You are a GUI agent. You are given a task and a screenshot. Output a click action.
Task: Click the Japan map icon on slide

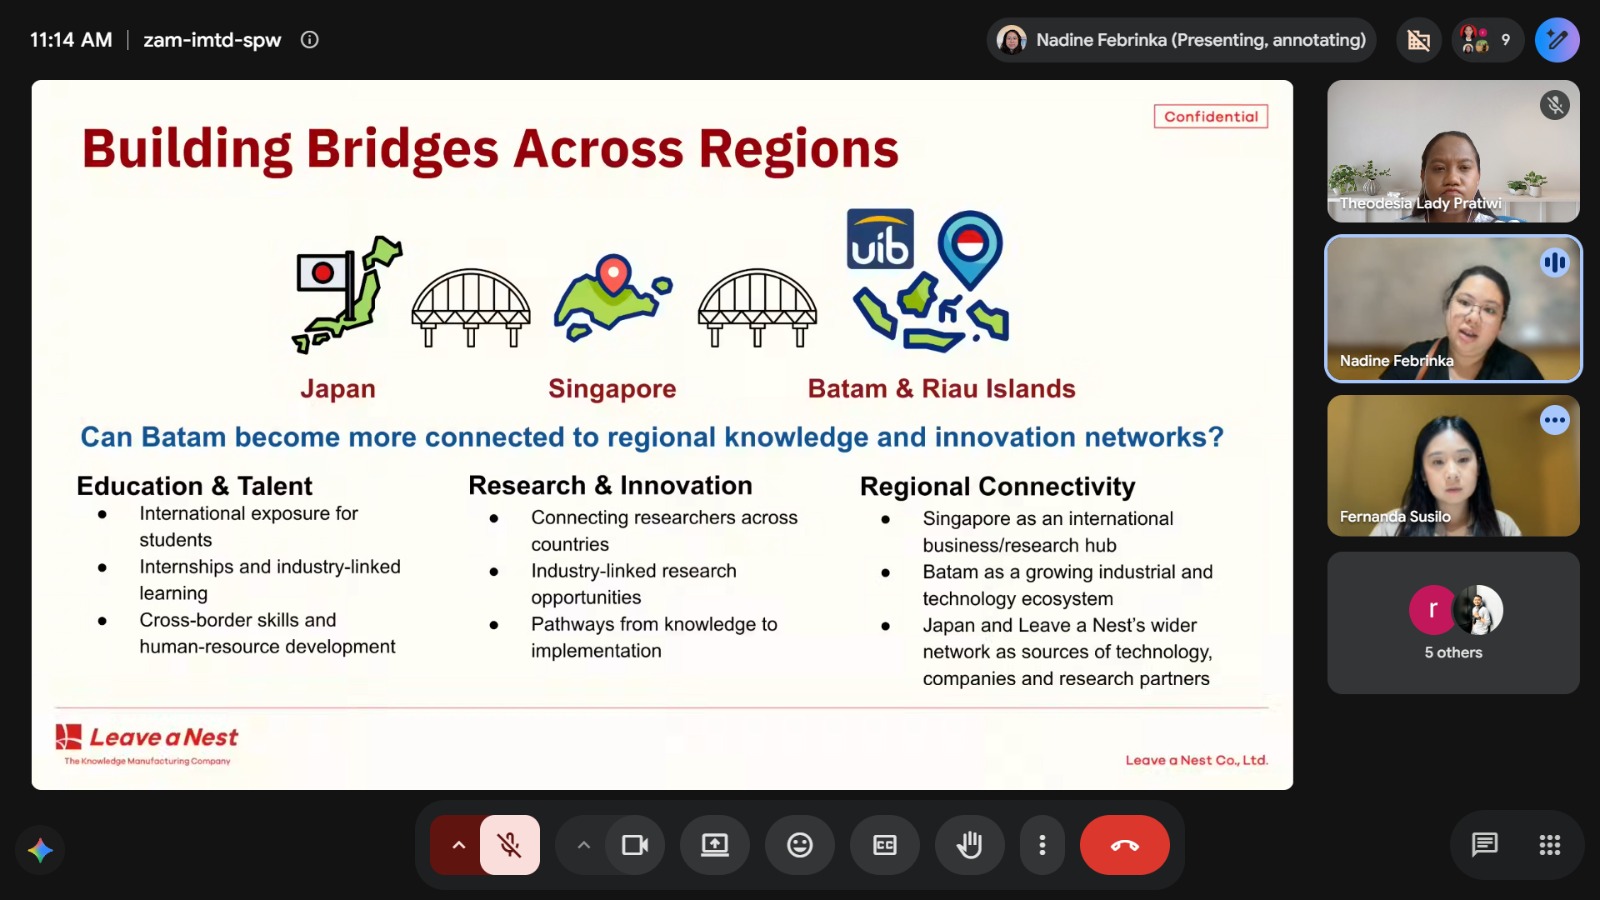[347, 294]
